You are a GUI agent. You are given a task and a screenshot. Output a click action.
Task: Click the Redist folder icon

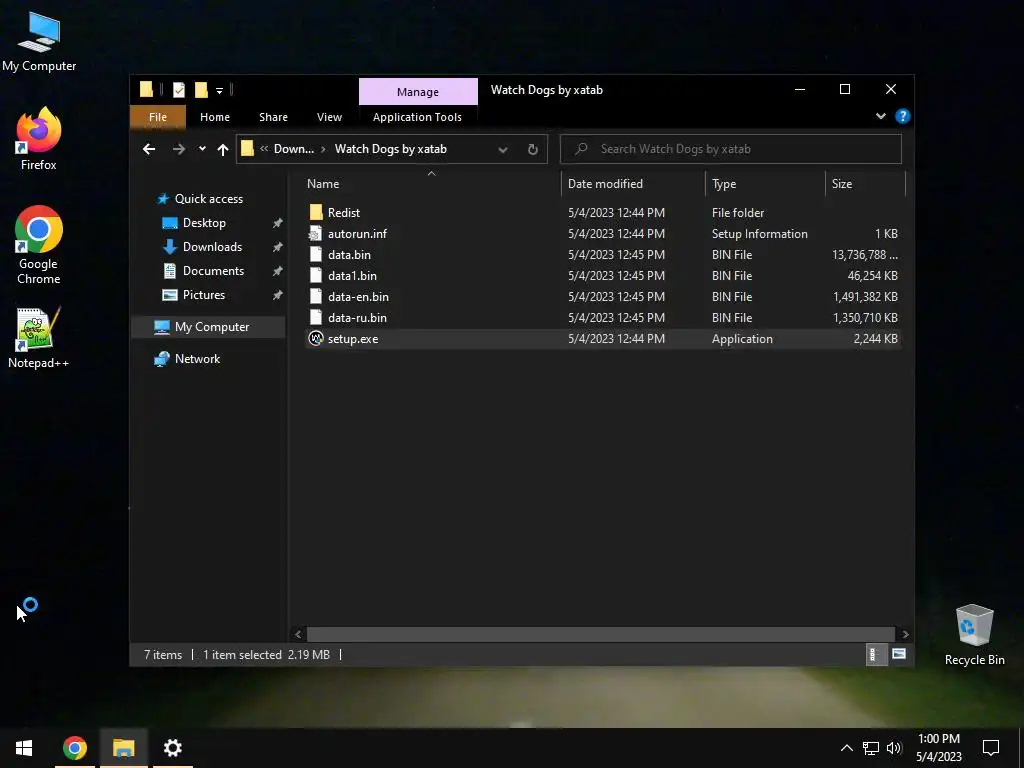(x=316, y=212)
